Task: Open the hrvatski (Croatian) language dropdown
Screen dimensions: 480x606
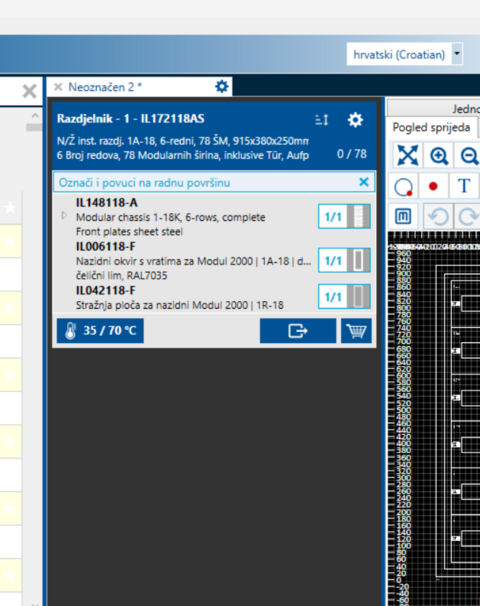Action: coord(457,54)
